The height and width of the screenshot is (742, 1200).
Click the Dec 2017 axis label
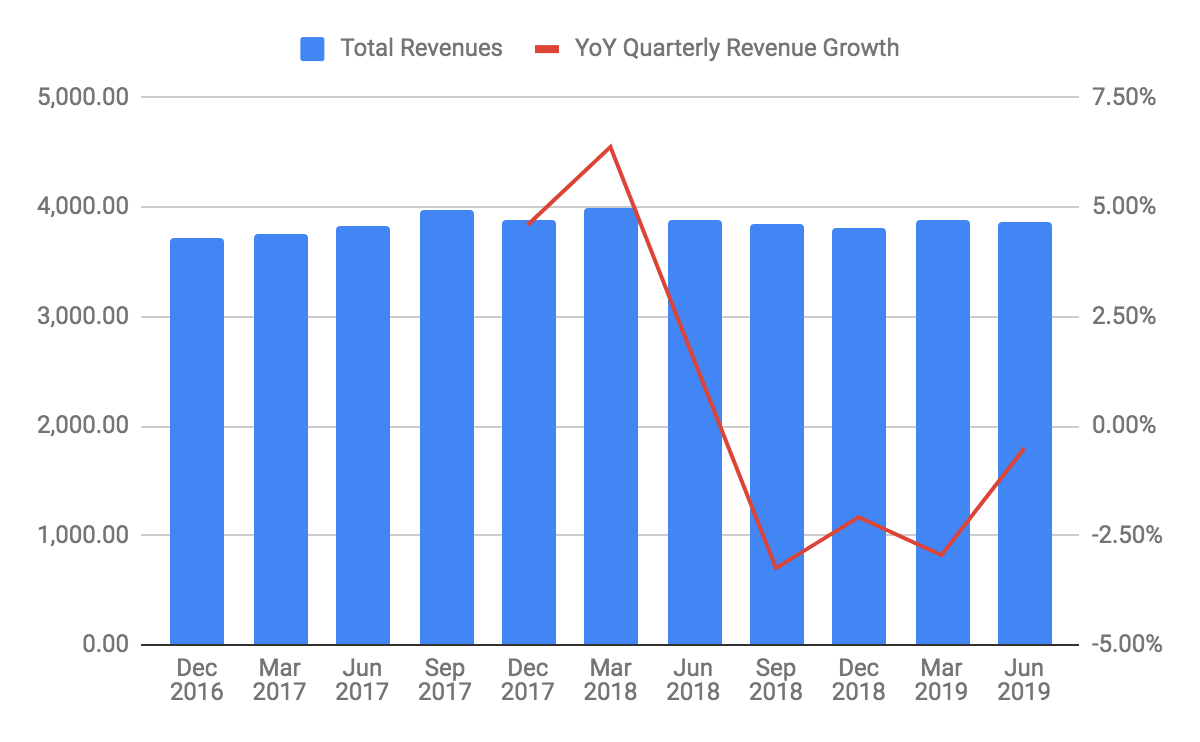tap(529, 678)
